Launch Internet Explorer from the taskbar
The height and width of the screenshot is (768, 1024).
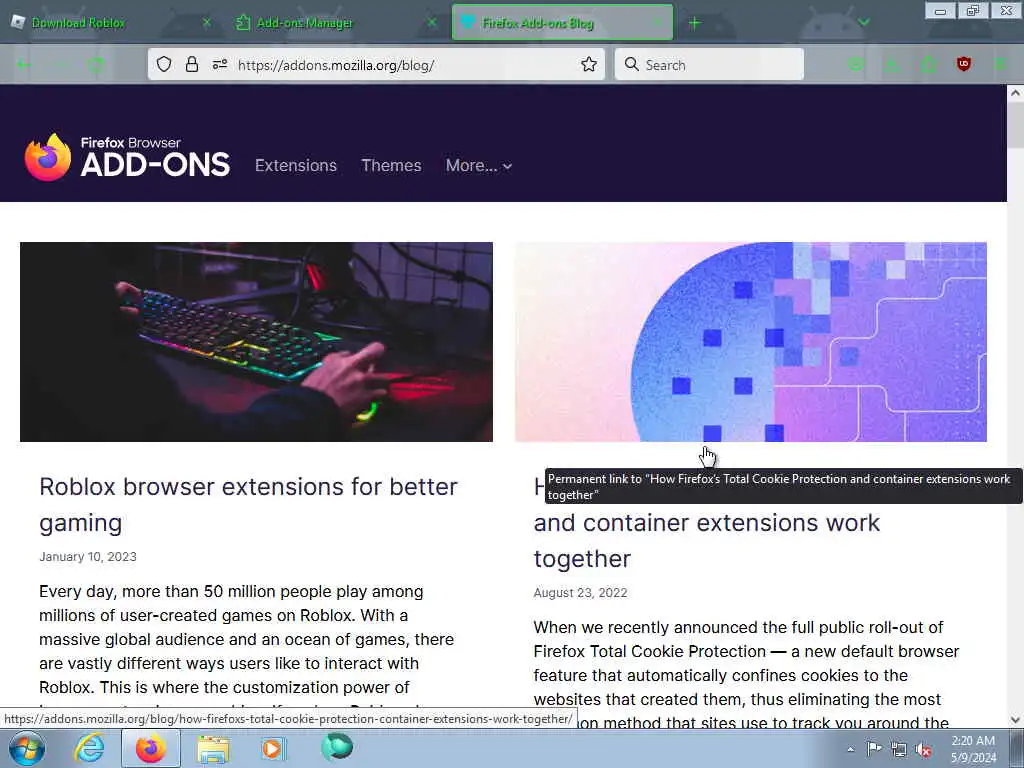[x=89, y=748]
